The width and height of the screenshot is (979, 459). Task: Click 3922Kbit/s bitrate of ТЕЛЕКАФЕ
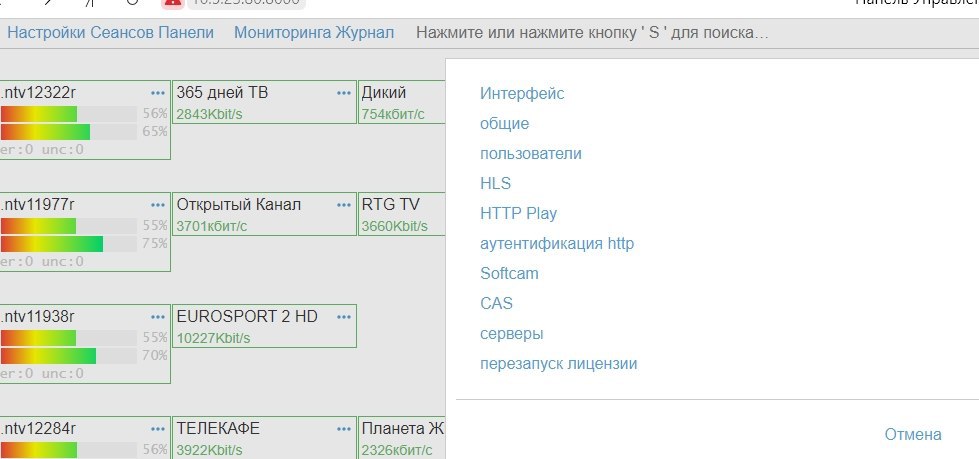(x=209, y=450)
